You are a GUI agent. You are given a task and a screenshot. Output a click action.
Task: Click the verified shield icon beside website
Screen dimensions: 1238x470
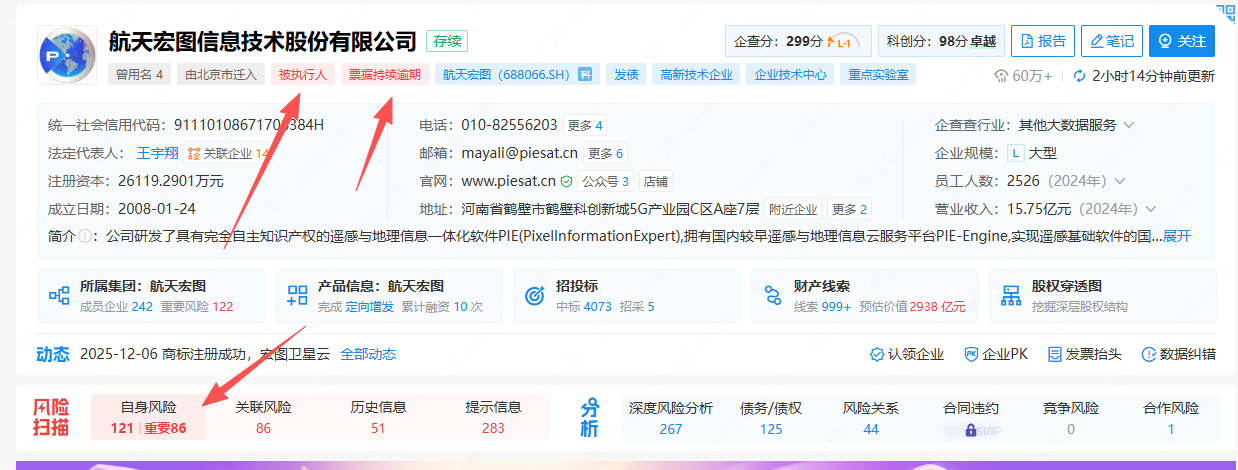(566, 181)
